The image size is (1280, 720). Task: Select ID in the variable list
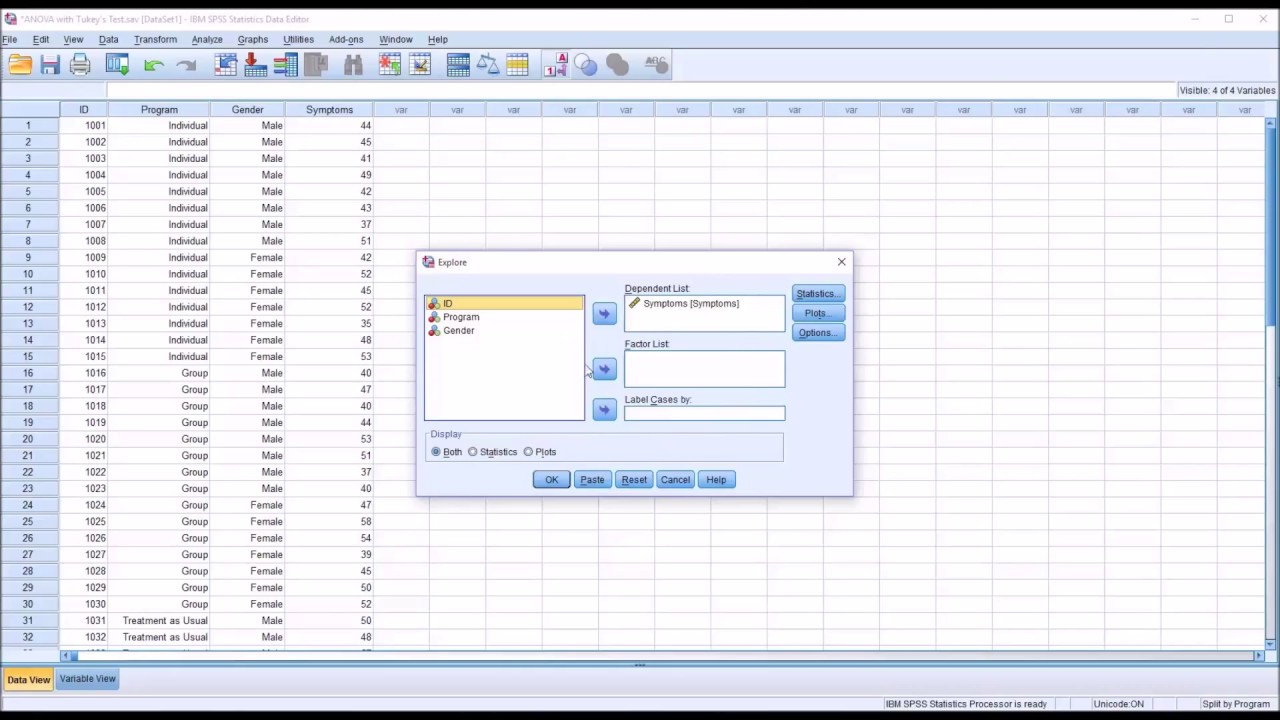[504, 303]
